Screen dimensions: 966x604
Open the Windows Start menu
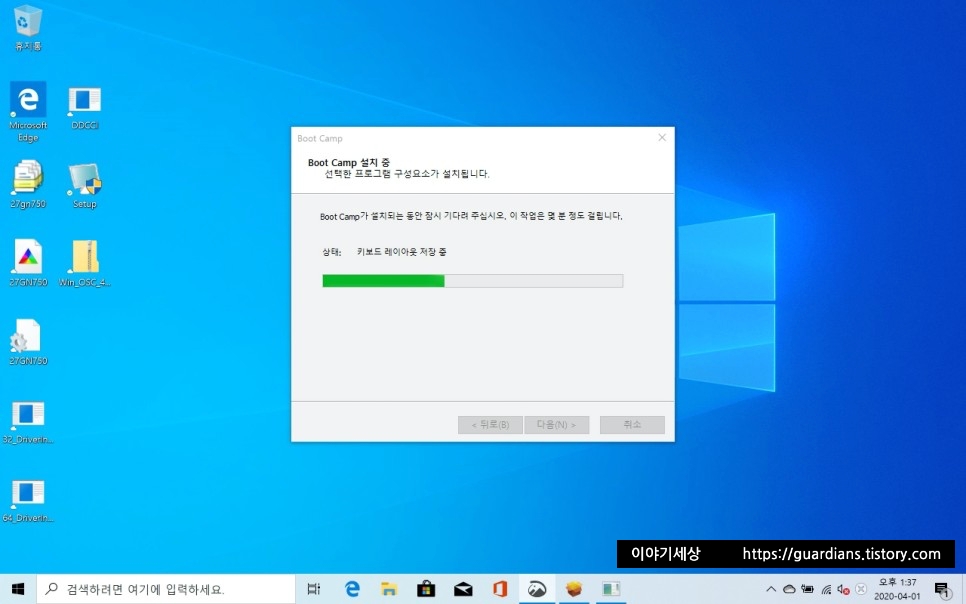(x=18, y=589)
